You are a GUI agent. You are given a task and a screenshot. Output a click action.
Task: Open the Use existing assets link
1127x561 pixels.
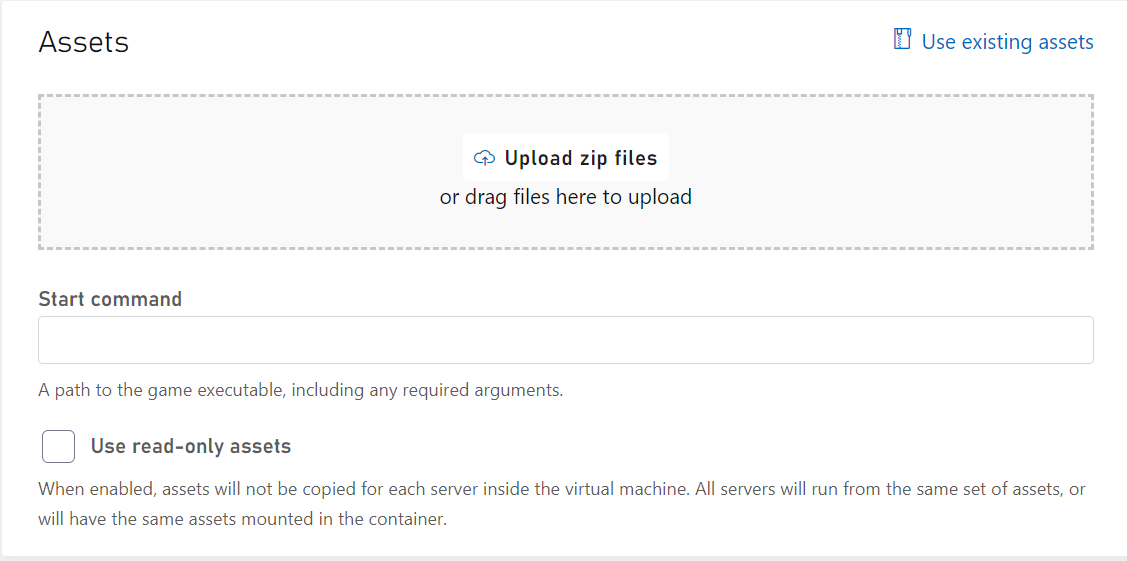[x=993, y=41]
